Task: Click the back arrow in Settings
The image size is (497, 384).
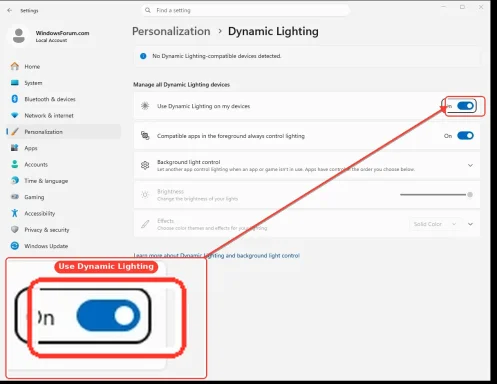Action: click(x=9, y=10)
